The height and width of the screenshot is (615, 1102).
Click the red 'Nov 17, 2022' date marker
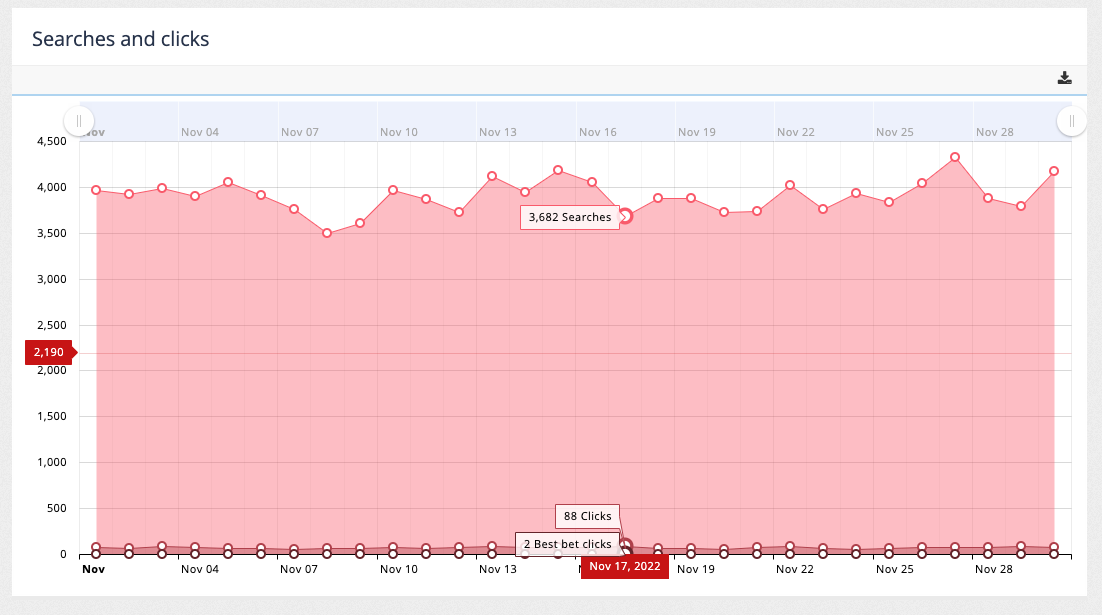tap(624, 566)
